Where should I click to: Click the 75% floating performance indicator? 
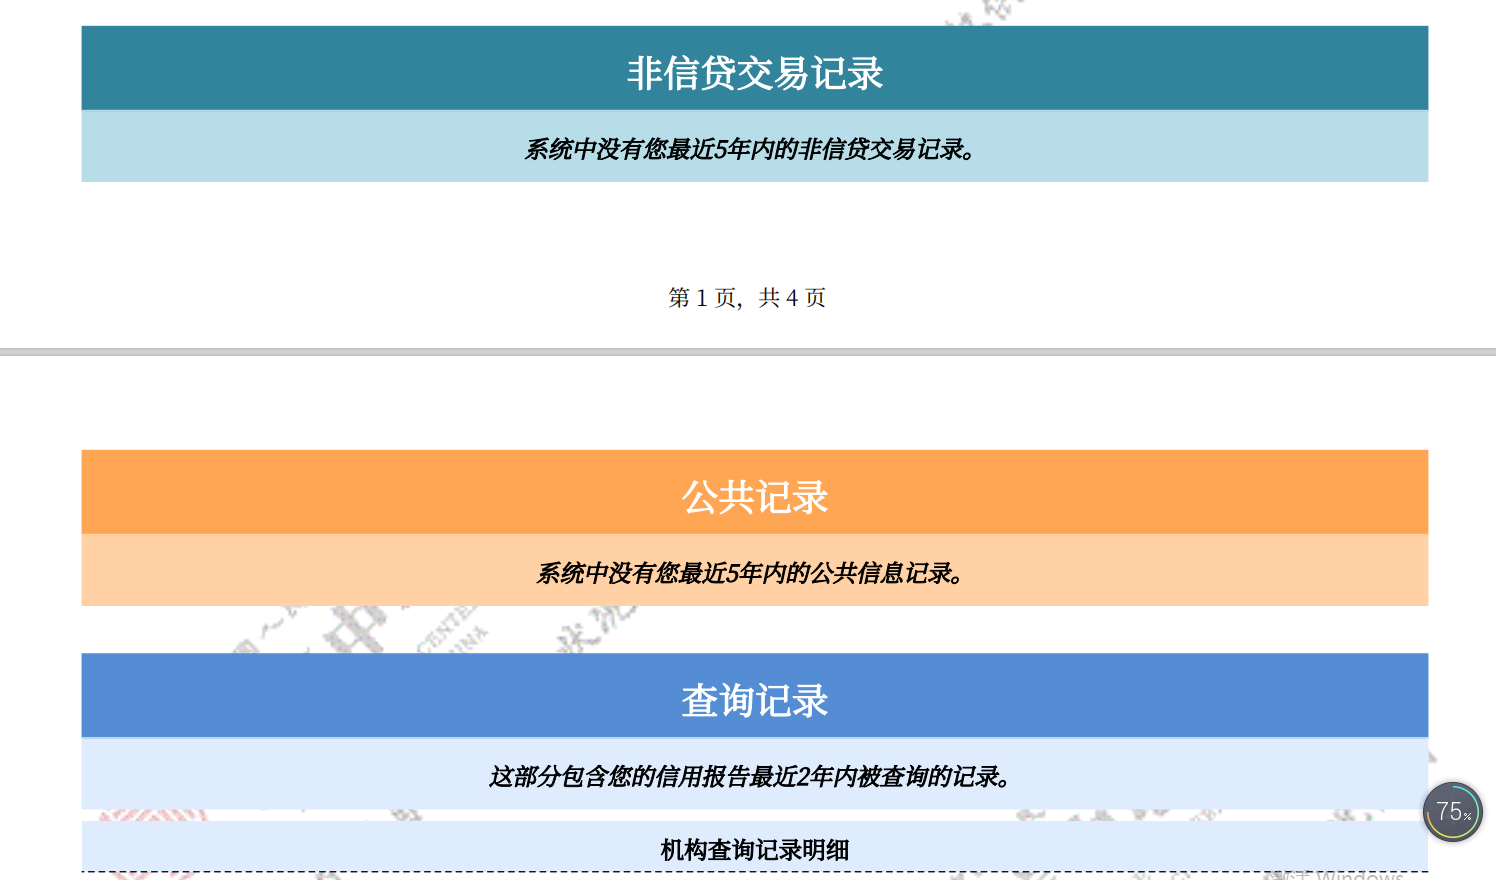tap(1452, 811)
